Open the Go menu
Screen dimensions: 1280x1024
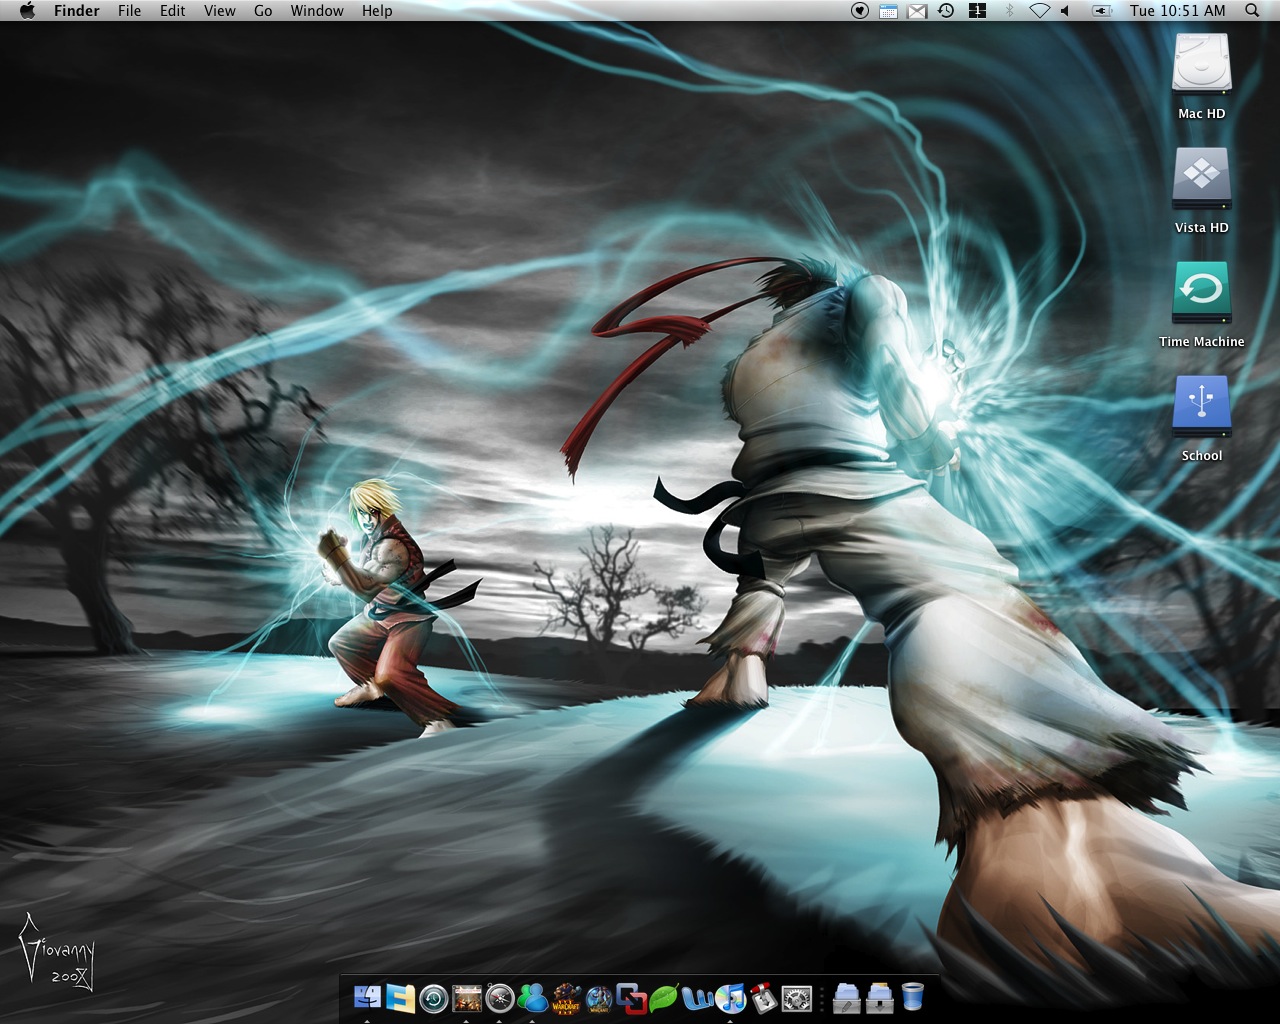[x=263, y=11]
